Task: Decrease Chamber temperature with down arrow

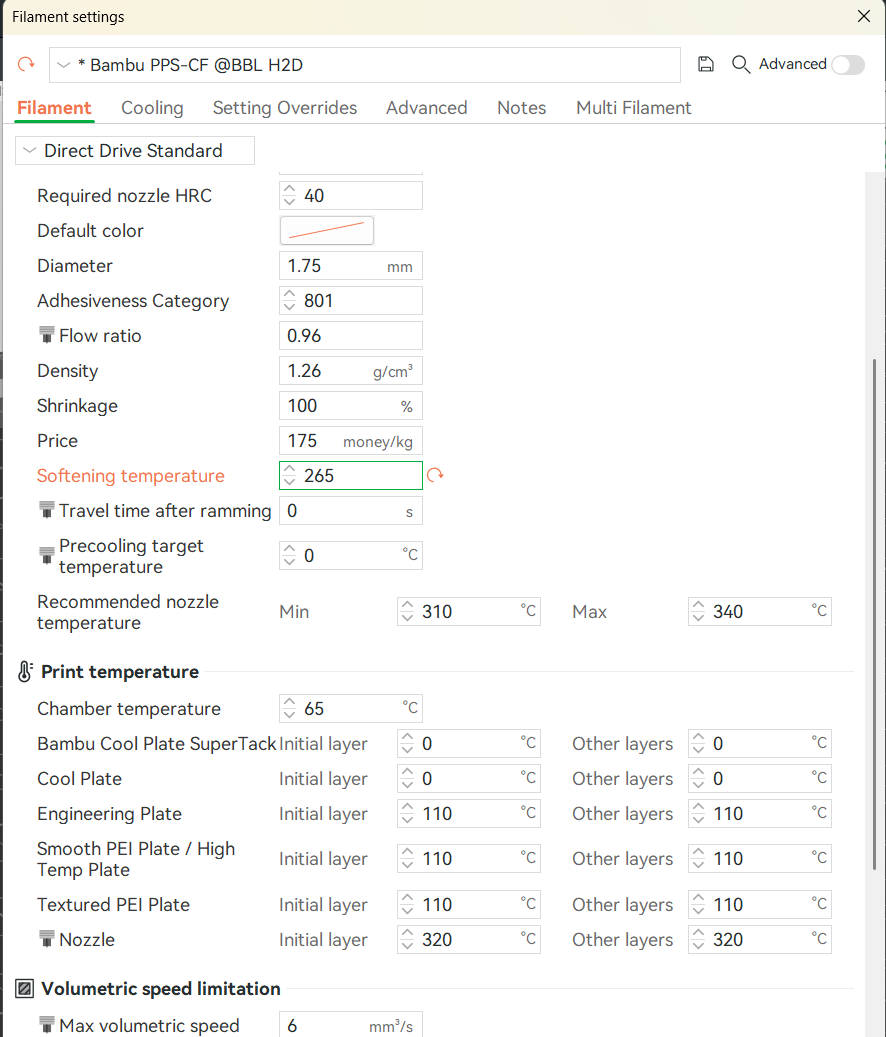Action: [289, 716]
